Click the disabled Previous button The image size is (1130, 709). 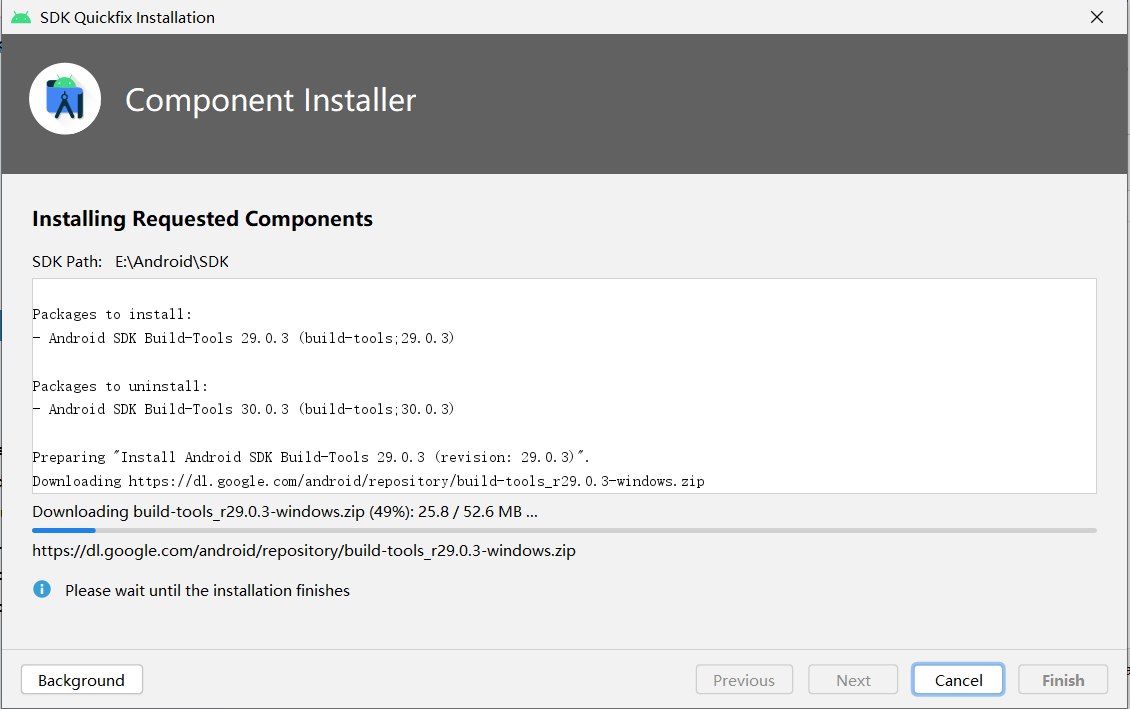click(744, 679)
